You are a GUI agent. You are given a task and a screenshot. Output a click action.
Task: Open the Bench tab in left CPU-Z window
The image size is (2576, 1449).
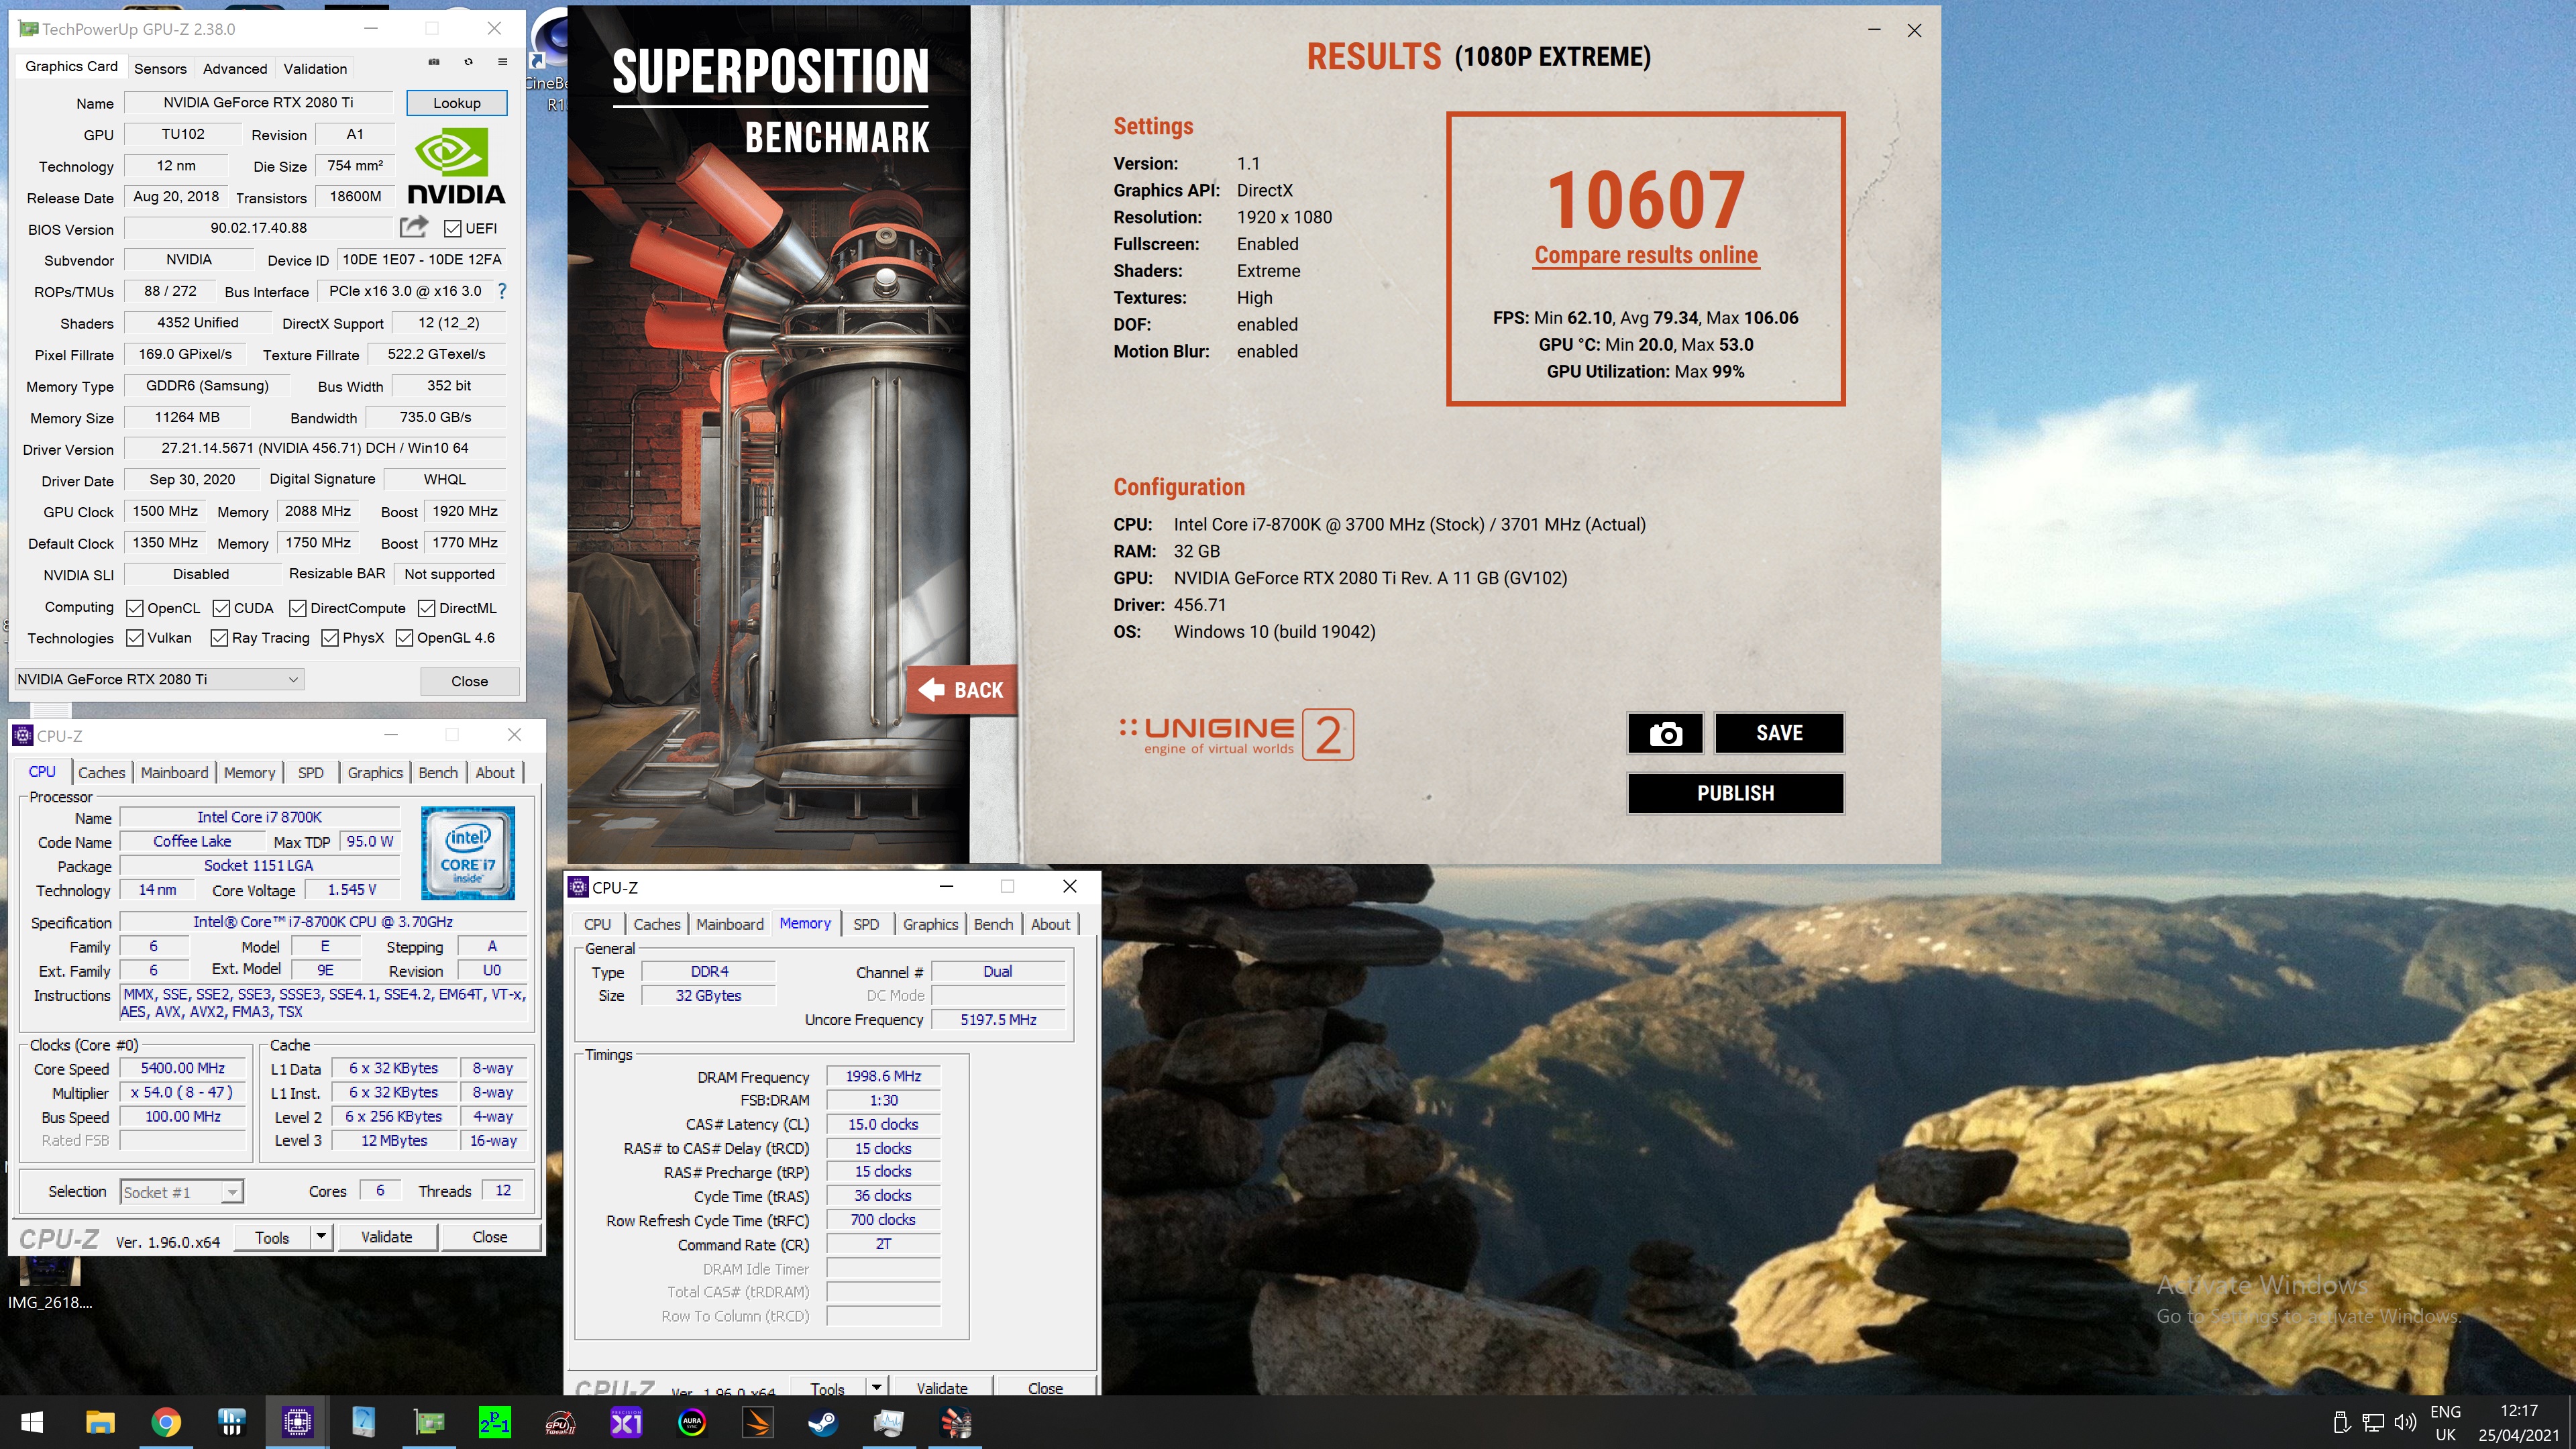click(x=438, y=772)
